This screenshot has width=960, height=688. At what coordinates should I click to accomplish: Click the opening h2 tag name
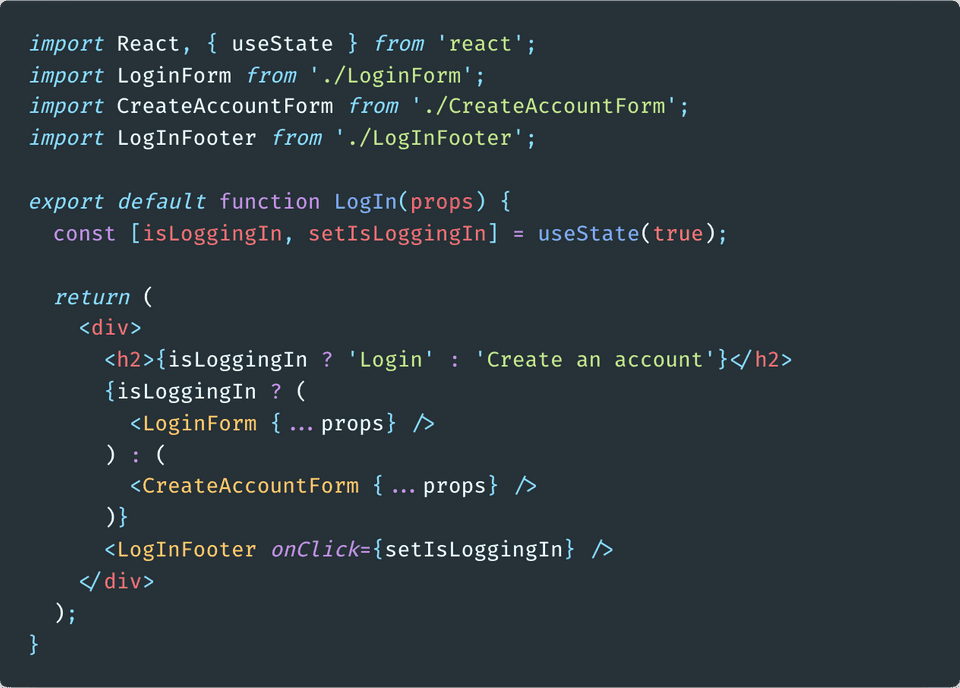(x=130, y=360)
